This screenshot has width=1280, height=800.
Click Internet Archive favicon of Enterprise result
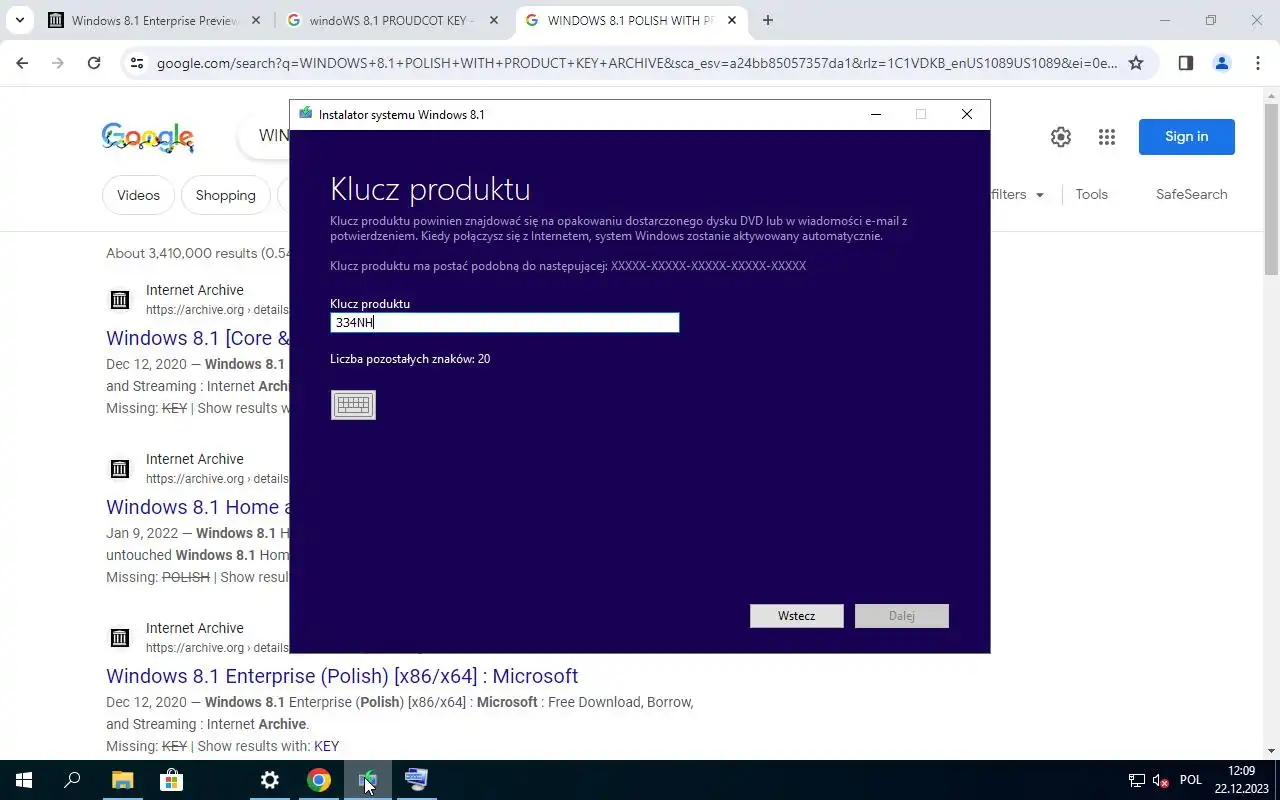(x=120, y=637)
